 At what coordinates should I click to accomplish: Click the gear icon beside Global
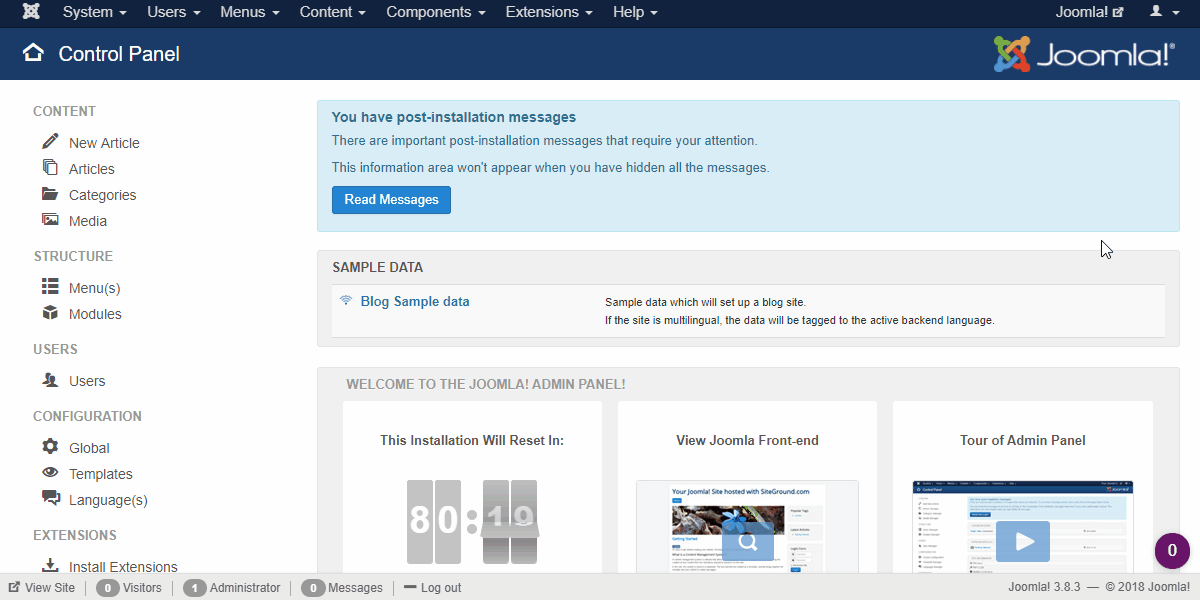[x=50, y=447]
